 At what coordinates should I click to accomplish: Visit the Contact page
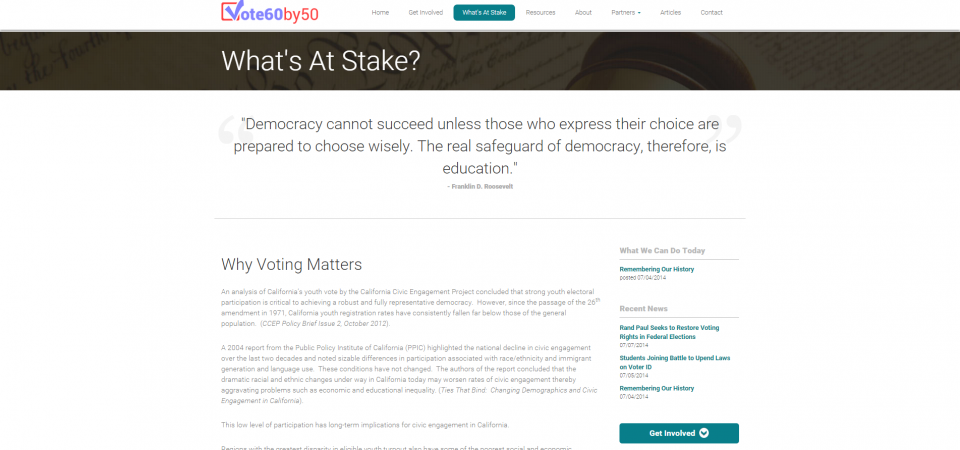pyautogui.click(x=711, y=13)
